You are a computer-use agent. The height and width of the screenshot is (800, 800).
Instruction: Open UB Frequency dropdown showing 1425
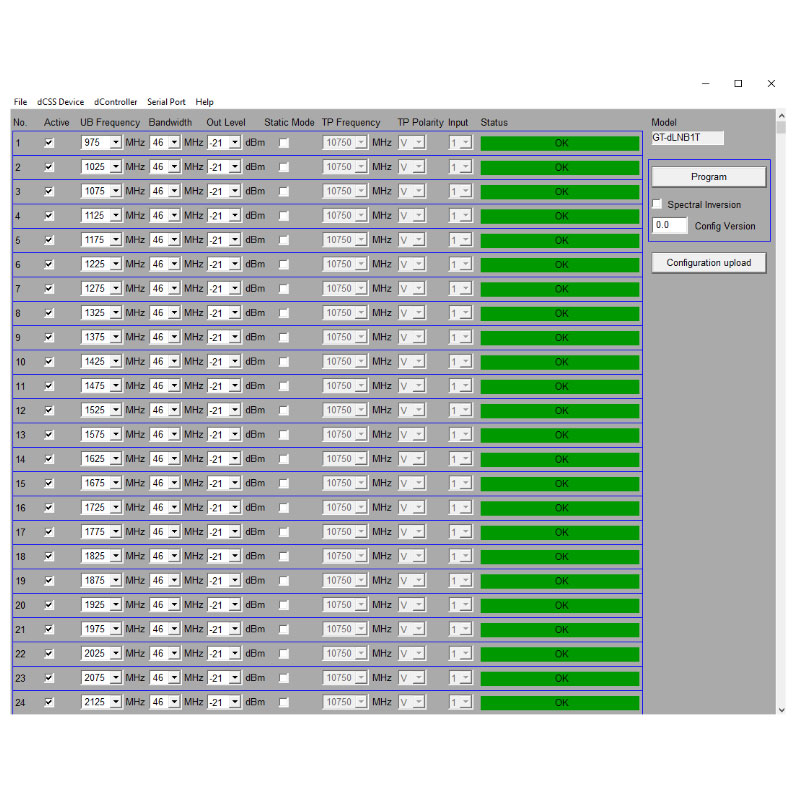[x=116, y=362]
